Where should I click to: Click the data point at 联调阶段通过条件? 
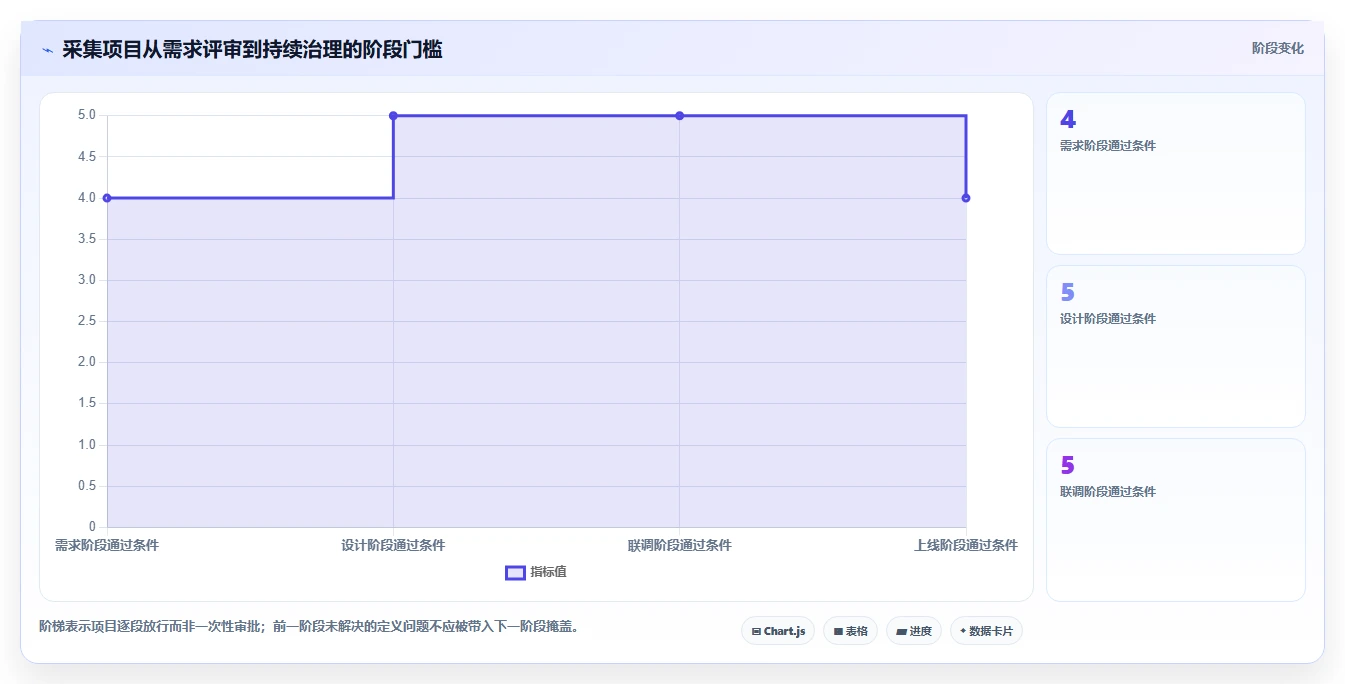pyautogui.click(x=680, y=116)
